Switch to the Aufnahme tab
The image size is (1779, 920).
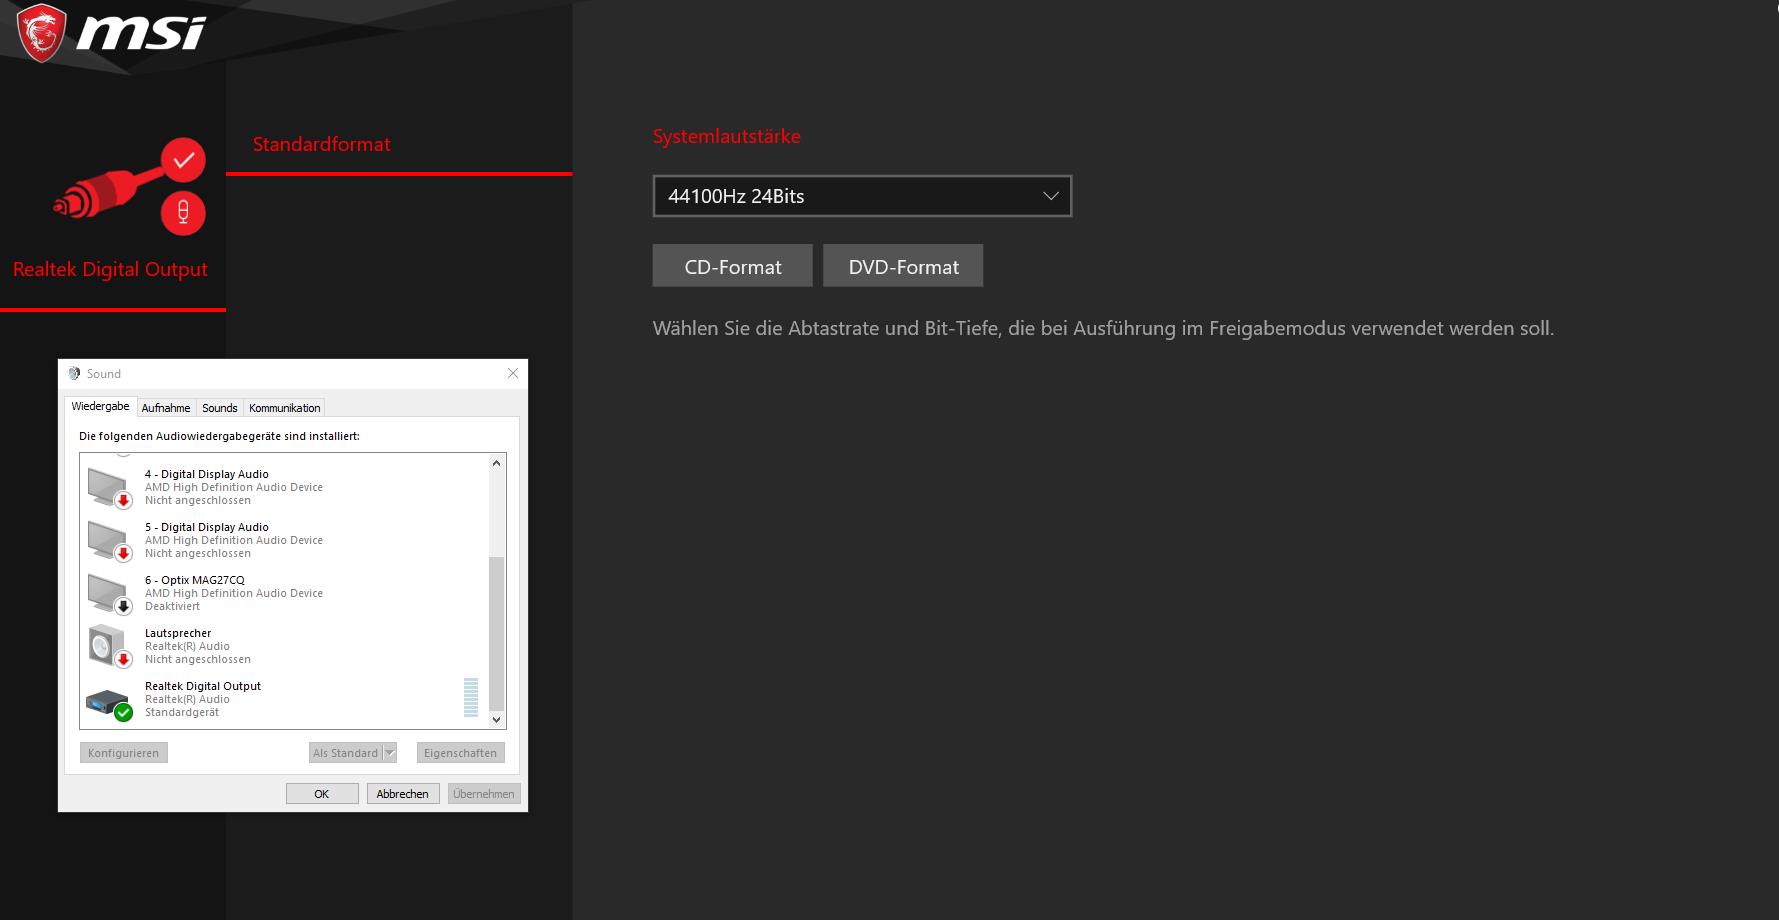[x=165, y=407]
